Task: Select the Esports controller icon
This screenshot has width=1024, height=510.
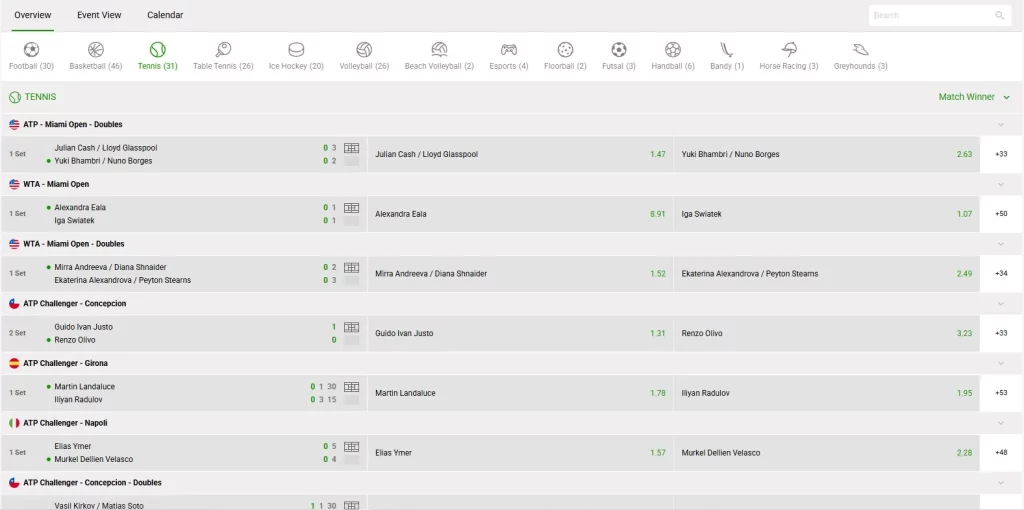Action: coord(509,50)
